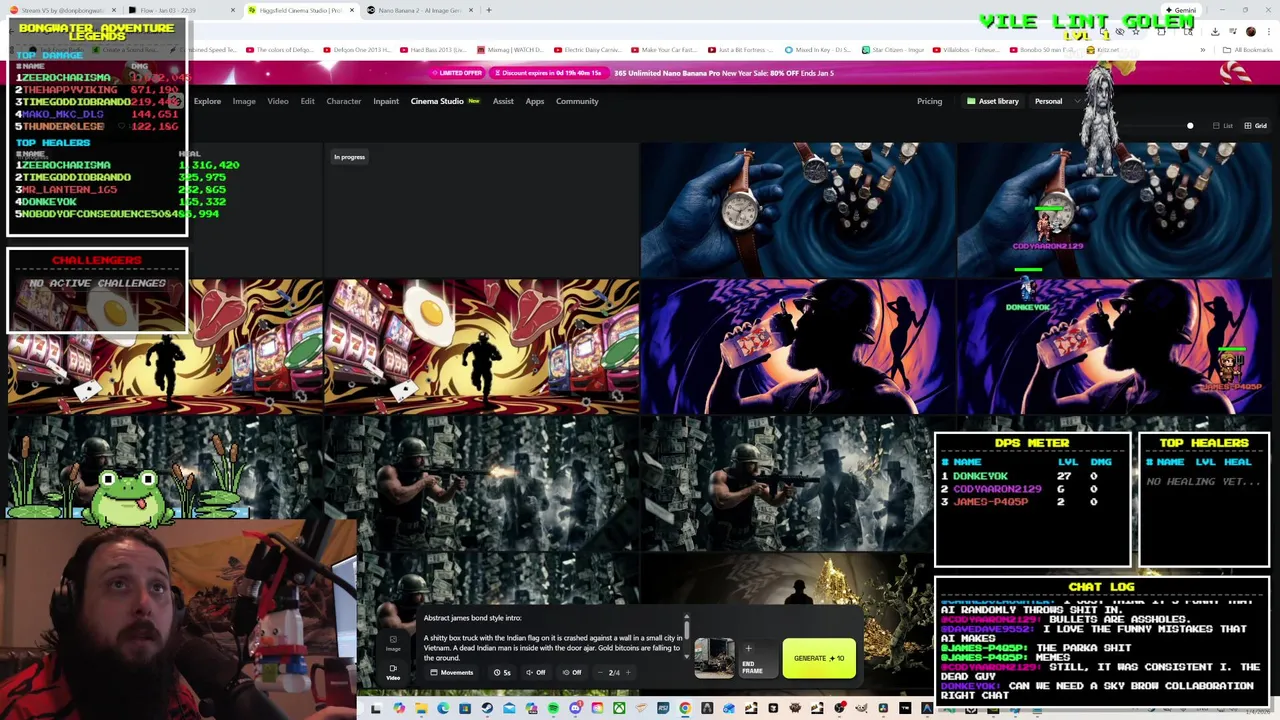Open the Apps menu item

[535, 101]
